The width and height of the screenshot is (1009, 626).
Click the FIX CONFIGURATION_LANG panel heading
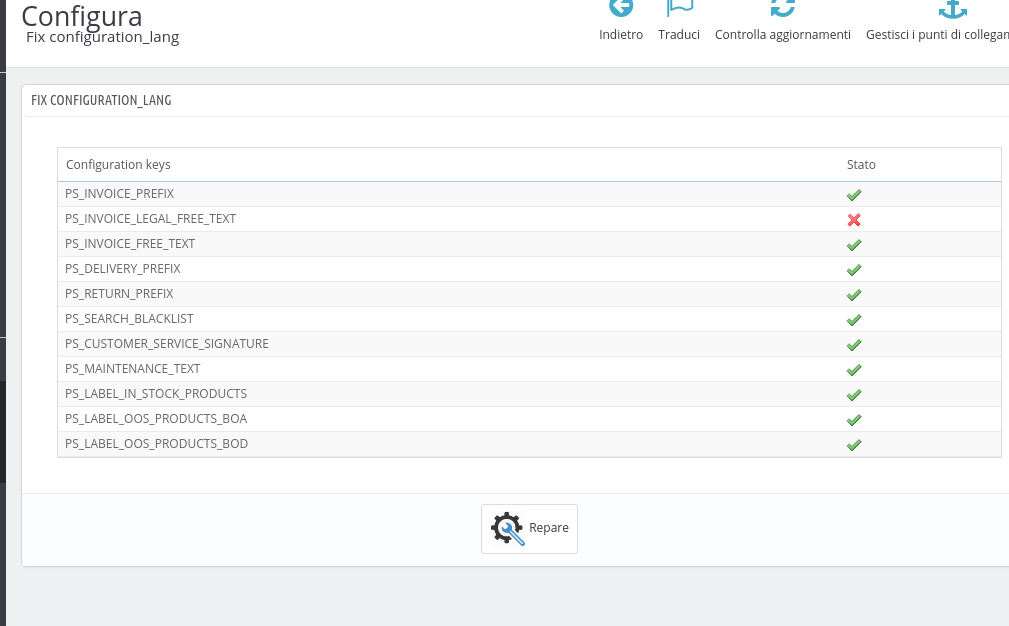(x=101, y=100)
